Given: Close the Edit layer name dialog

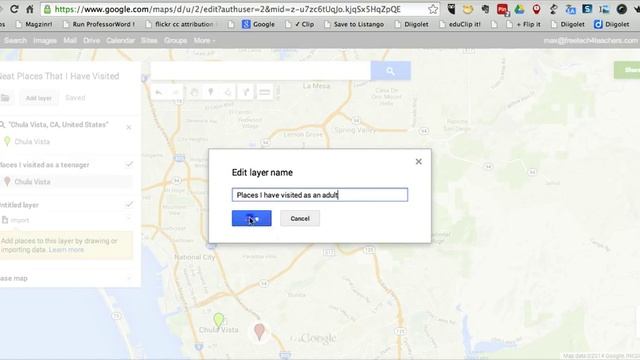Looking at the screenshot, I should coord(418,162).
